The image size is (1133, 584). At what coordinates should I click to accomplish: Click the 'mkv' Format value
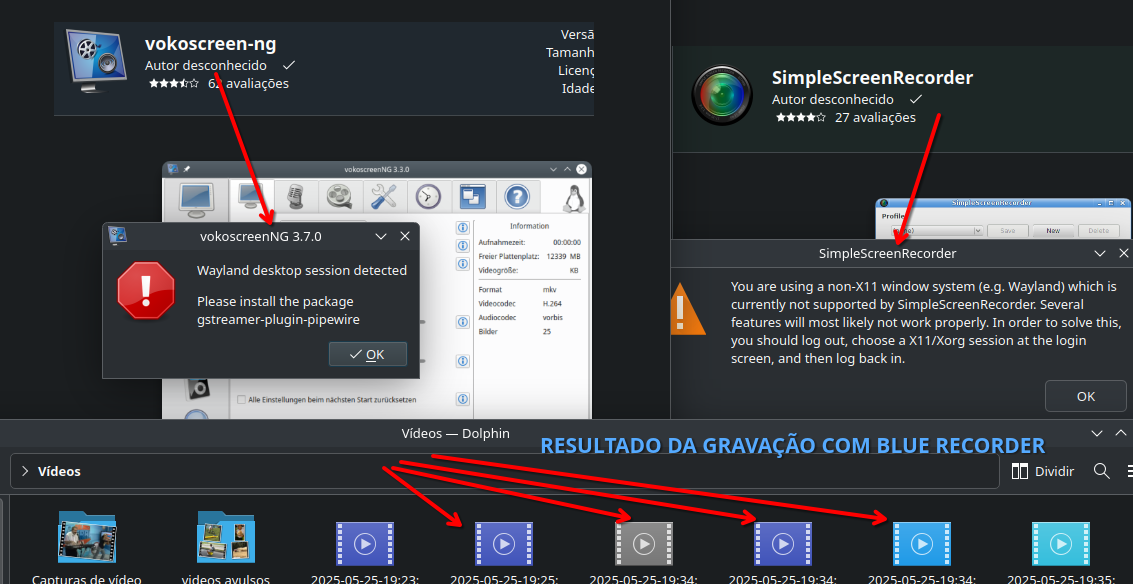tap(550, 289)
